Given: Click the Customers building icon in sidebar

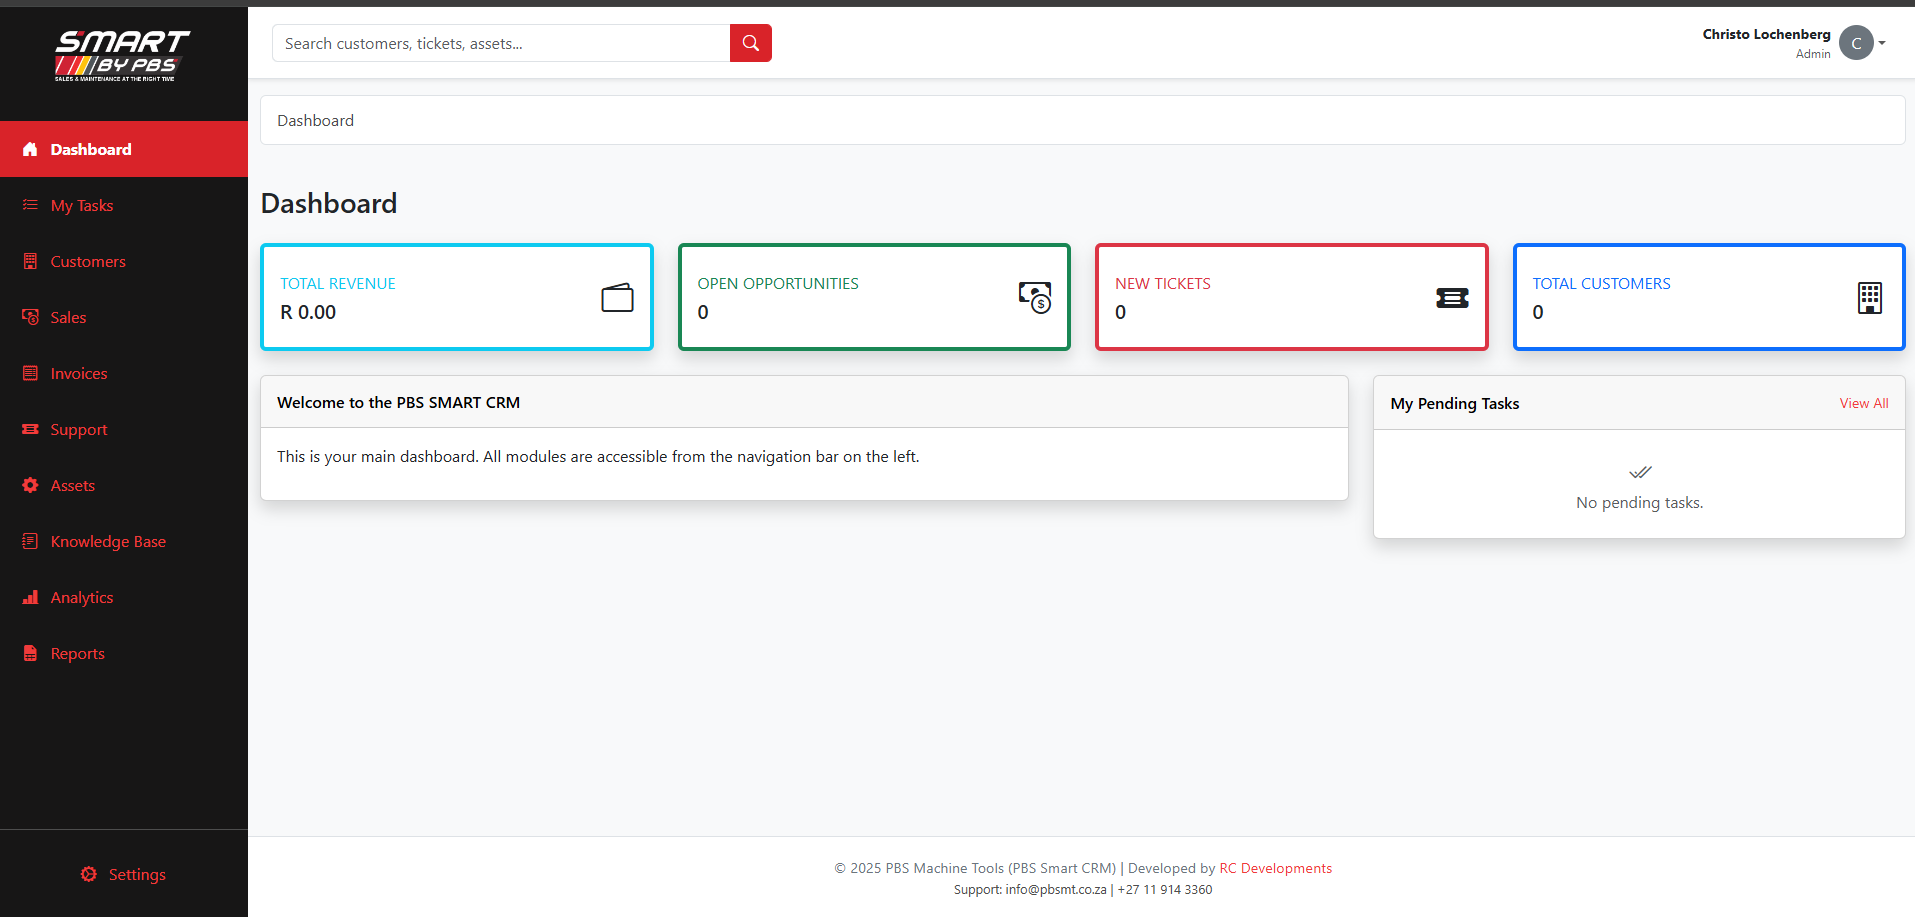Looking at the screenshot, I should point(30,261).
